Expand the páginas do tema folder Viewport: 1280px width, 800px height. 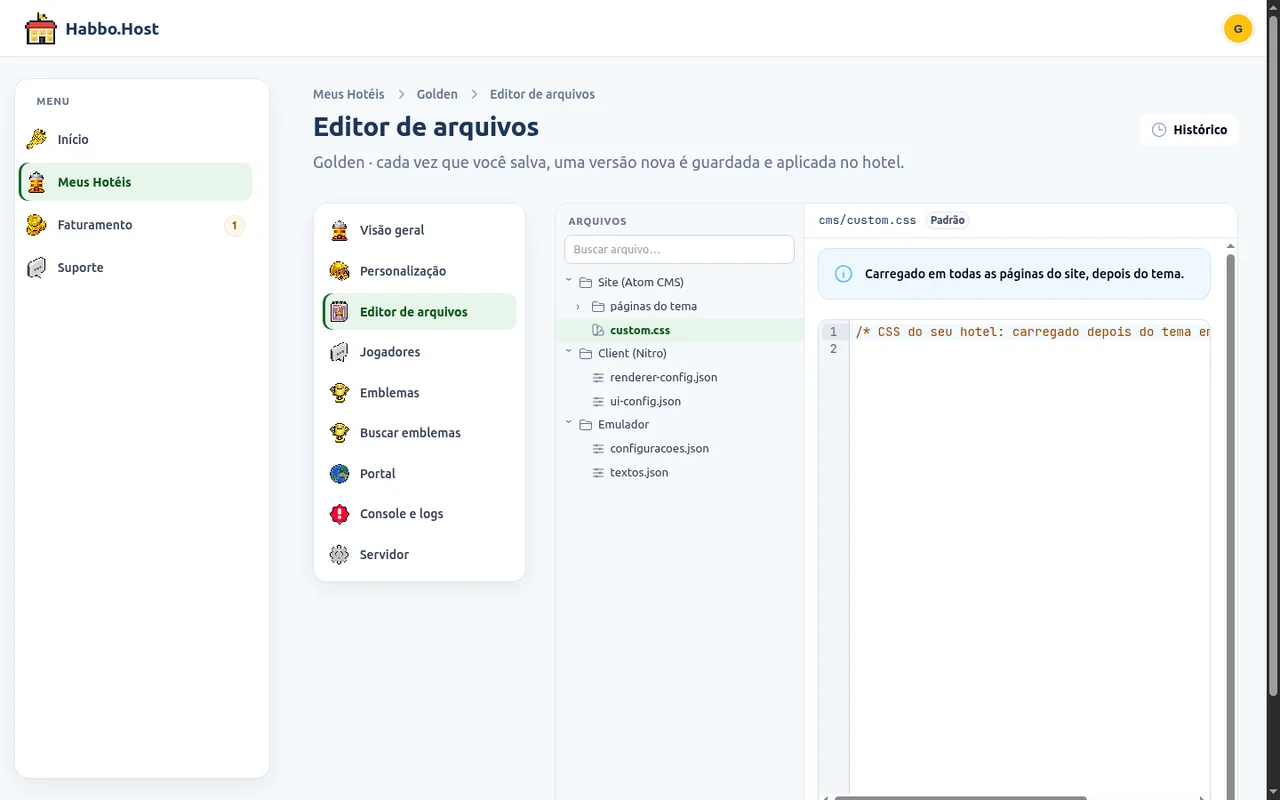[578, 306]
